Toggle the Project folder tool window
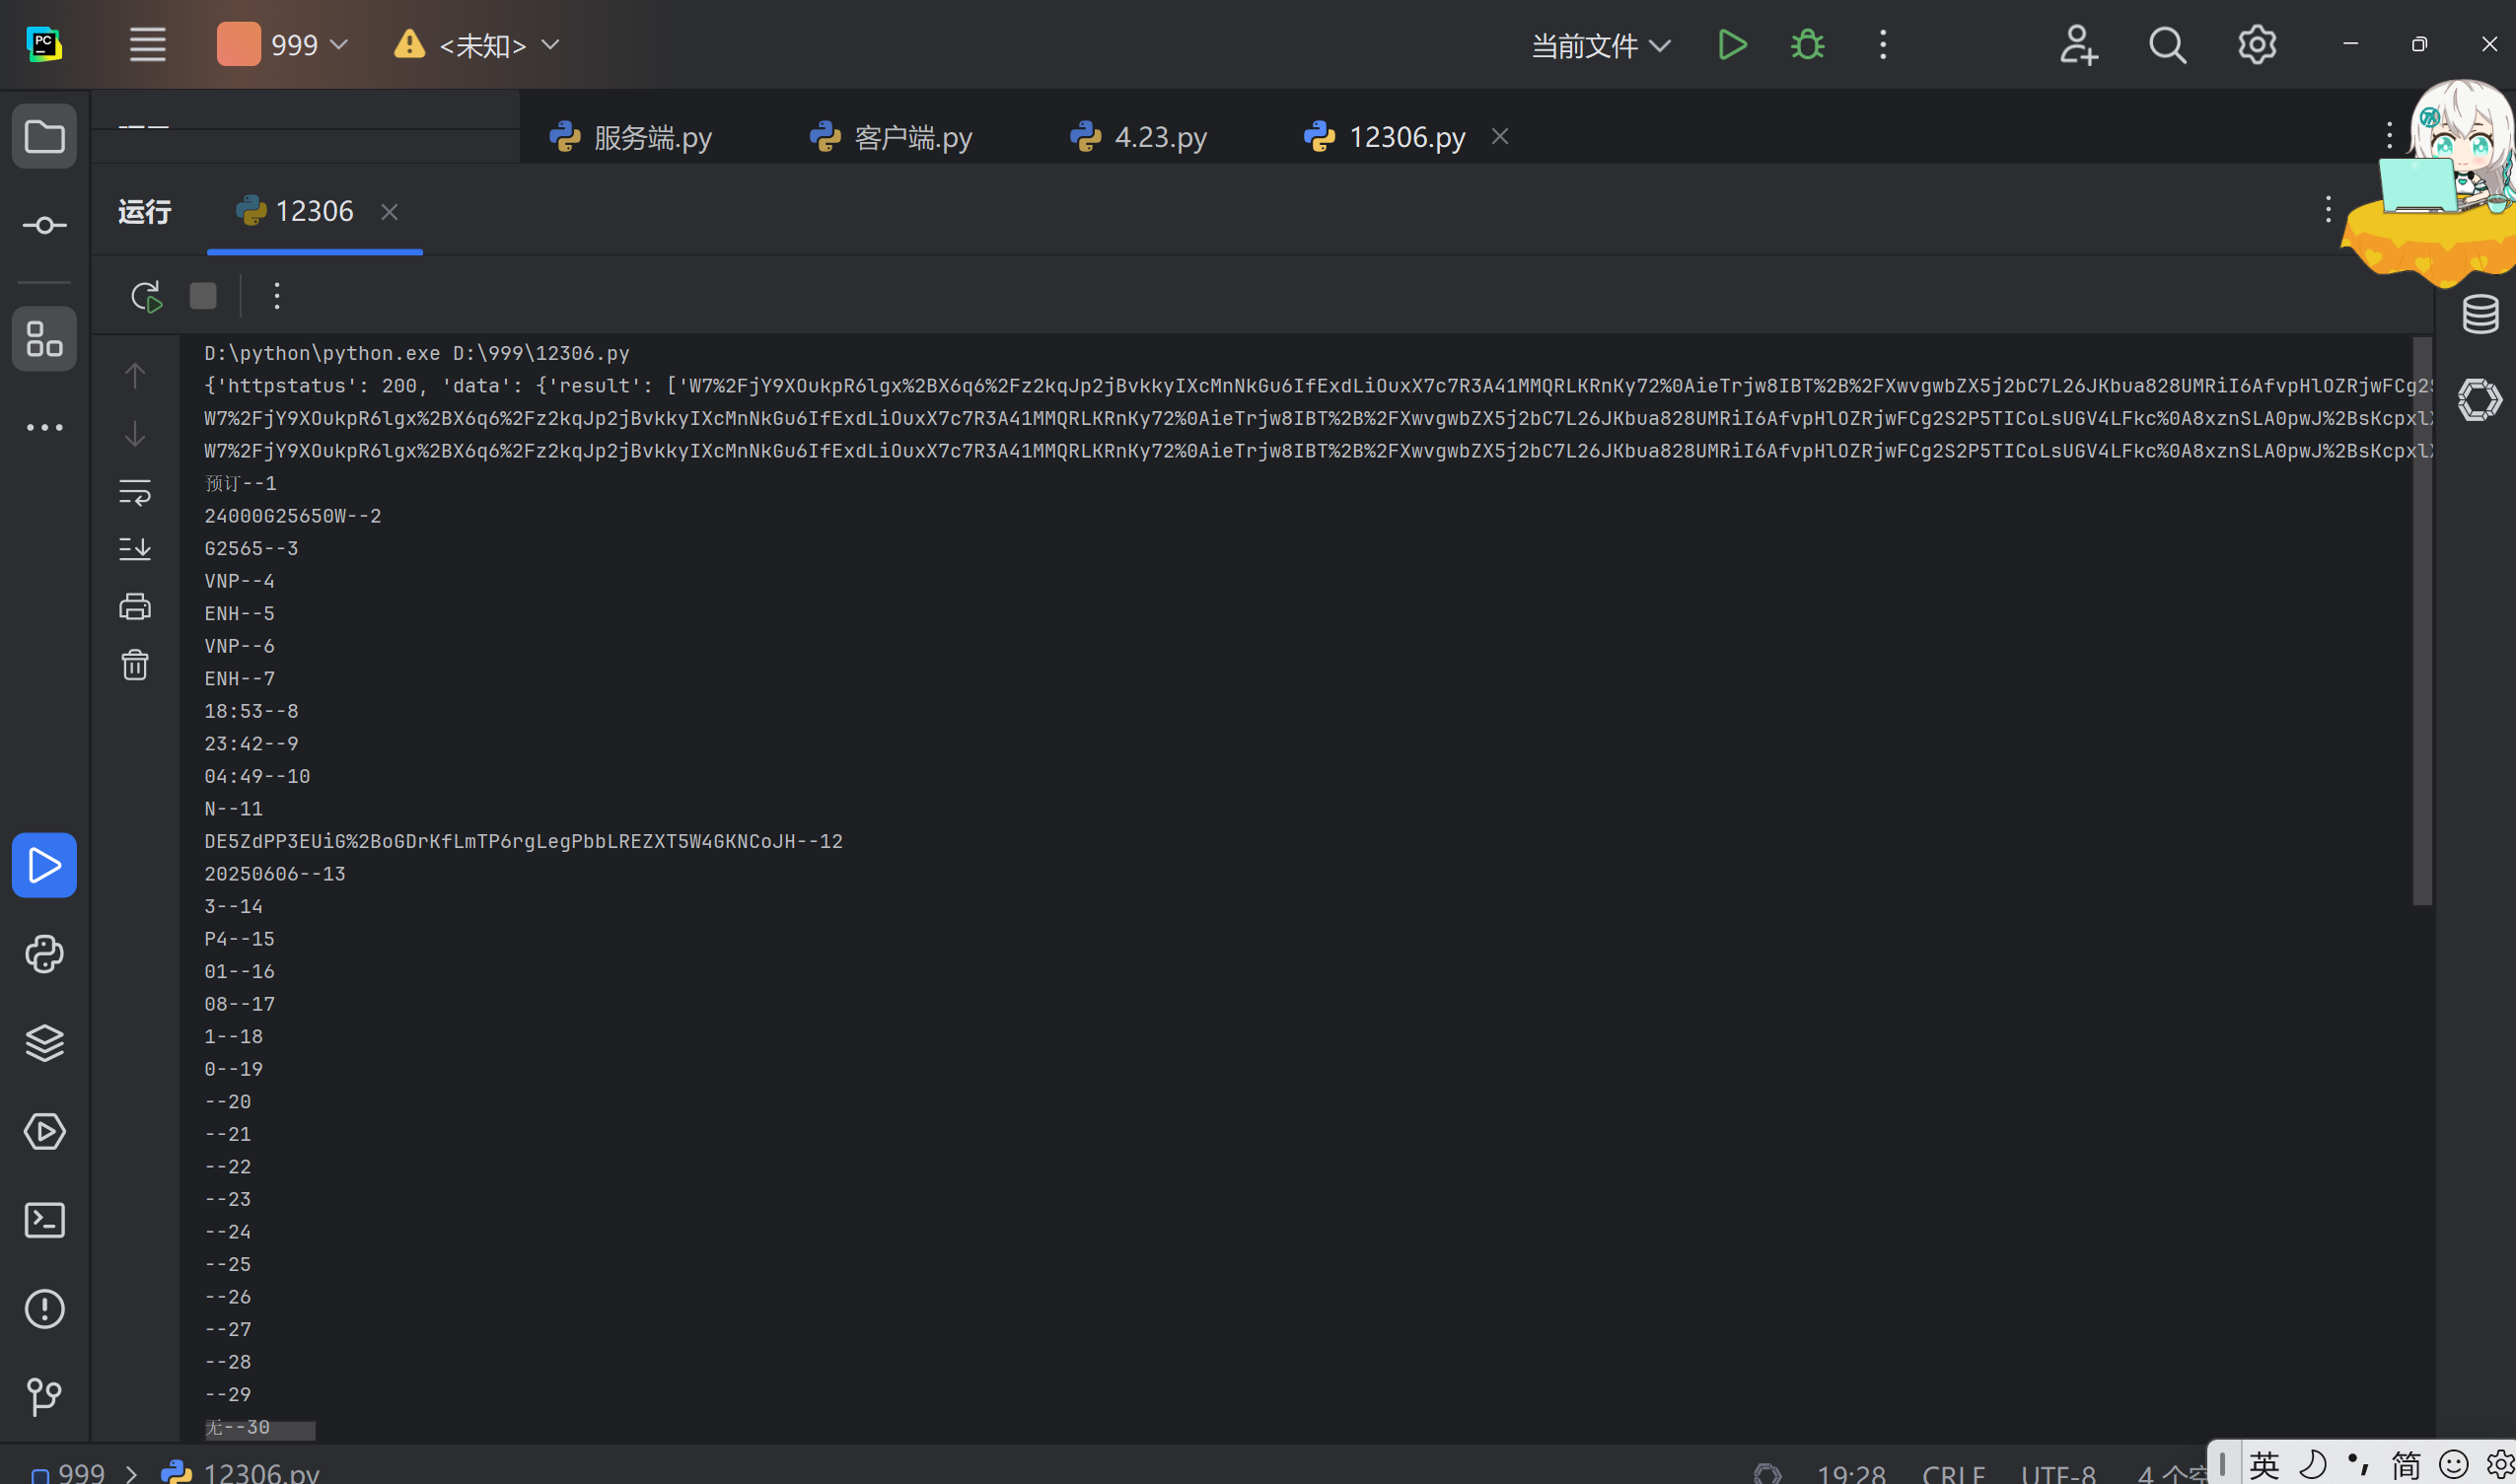This screenshot has height=1484, width=2516. pos(44,136)
